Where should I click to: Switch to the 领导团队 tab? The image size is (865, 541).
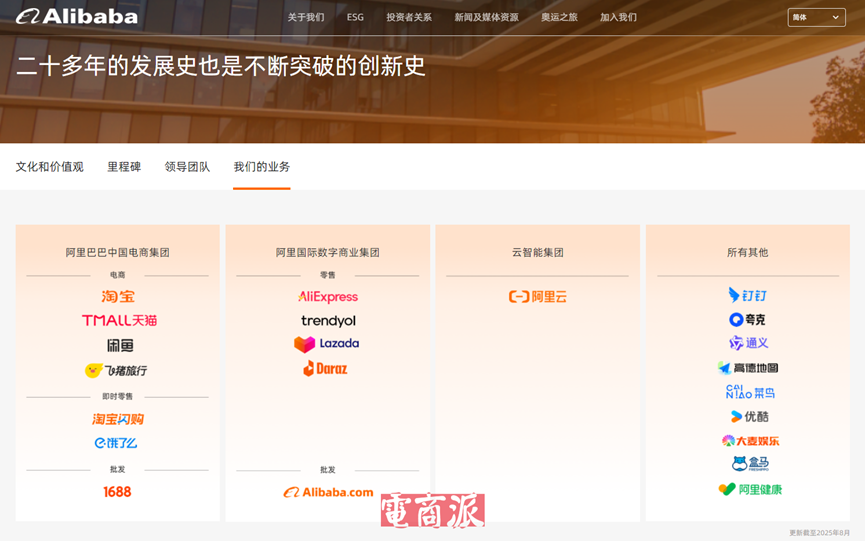coord(187,167)
